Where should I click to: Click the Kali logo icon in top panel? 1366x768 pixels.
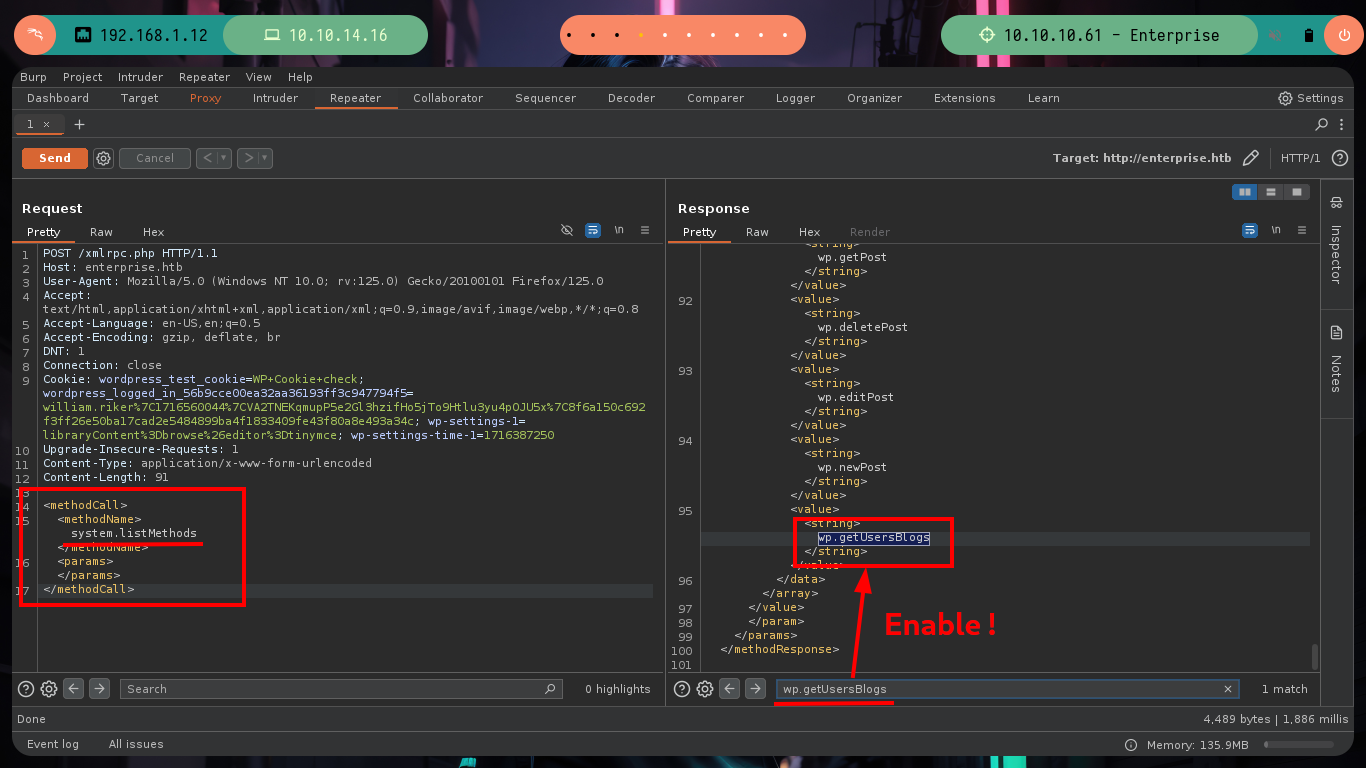pyautogui.click(x=35, y=35)
